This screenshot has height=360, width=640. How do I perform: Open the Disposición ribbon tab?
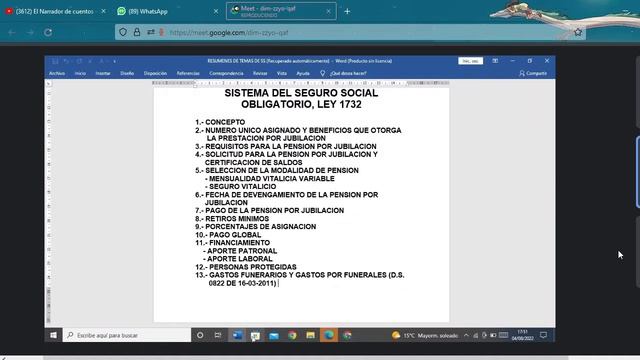[x=155, y=73]
